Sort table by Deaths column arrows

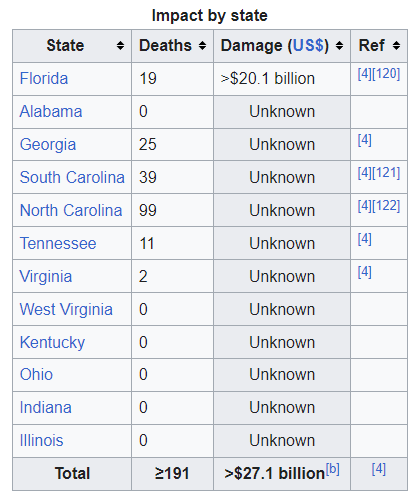[x=202, y=46]
